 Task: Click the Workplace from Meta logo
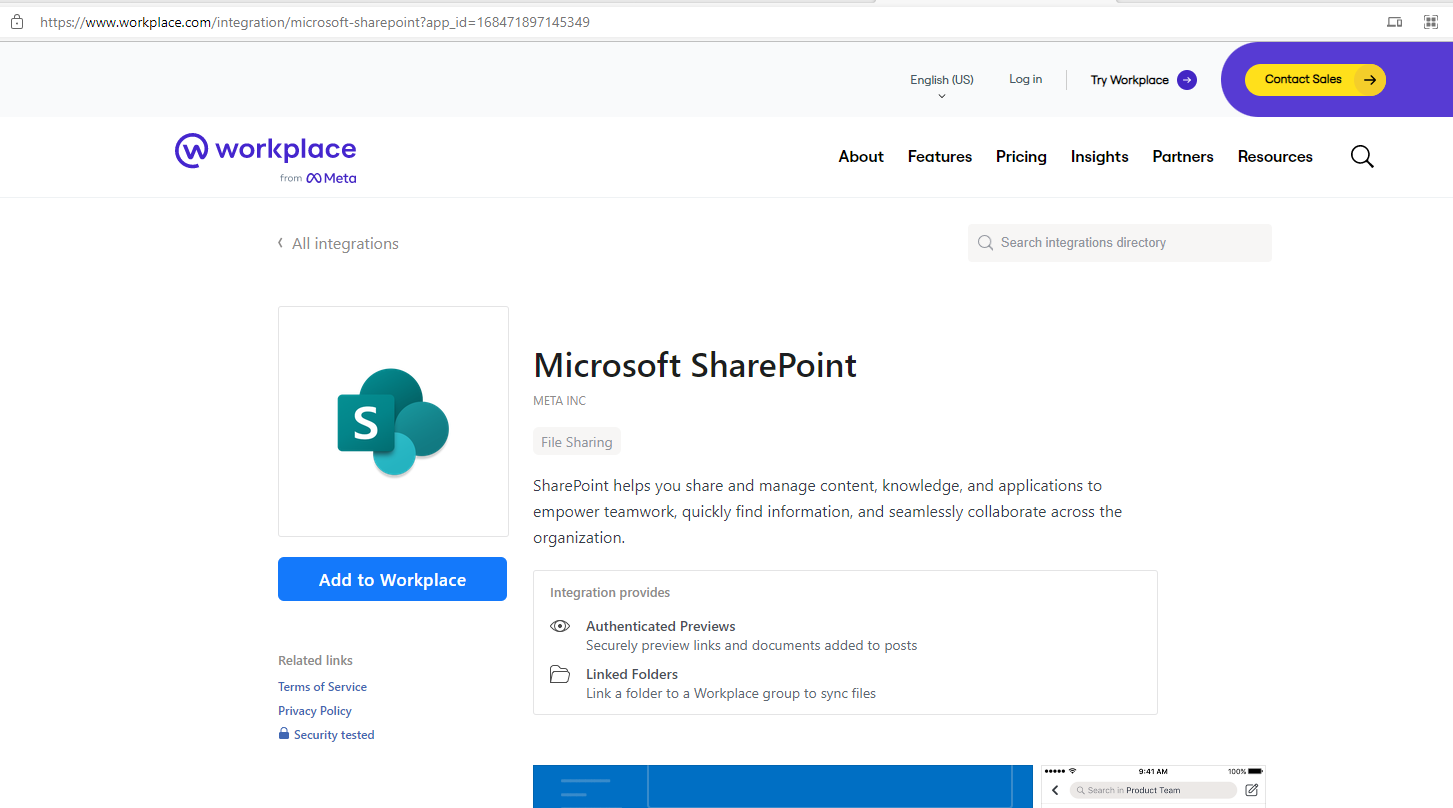coord(266,159)
